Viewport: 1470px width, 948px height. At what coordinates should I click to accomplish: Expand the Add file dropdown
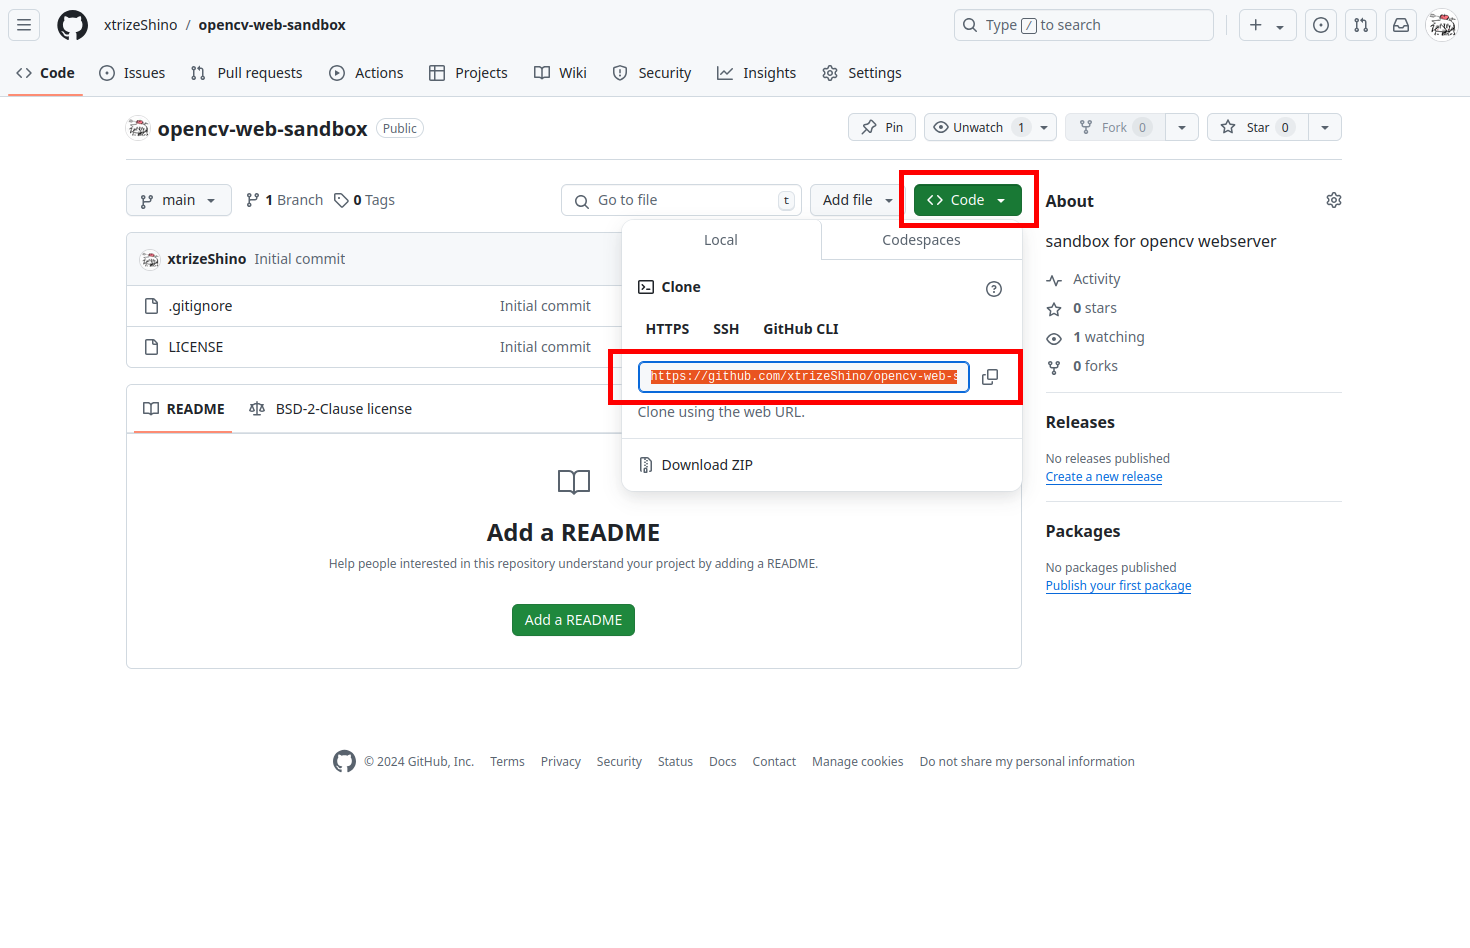pyautogui.click(x=855, y=200)
